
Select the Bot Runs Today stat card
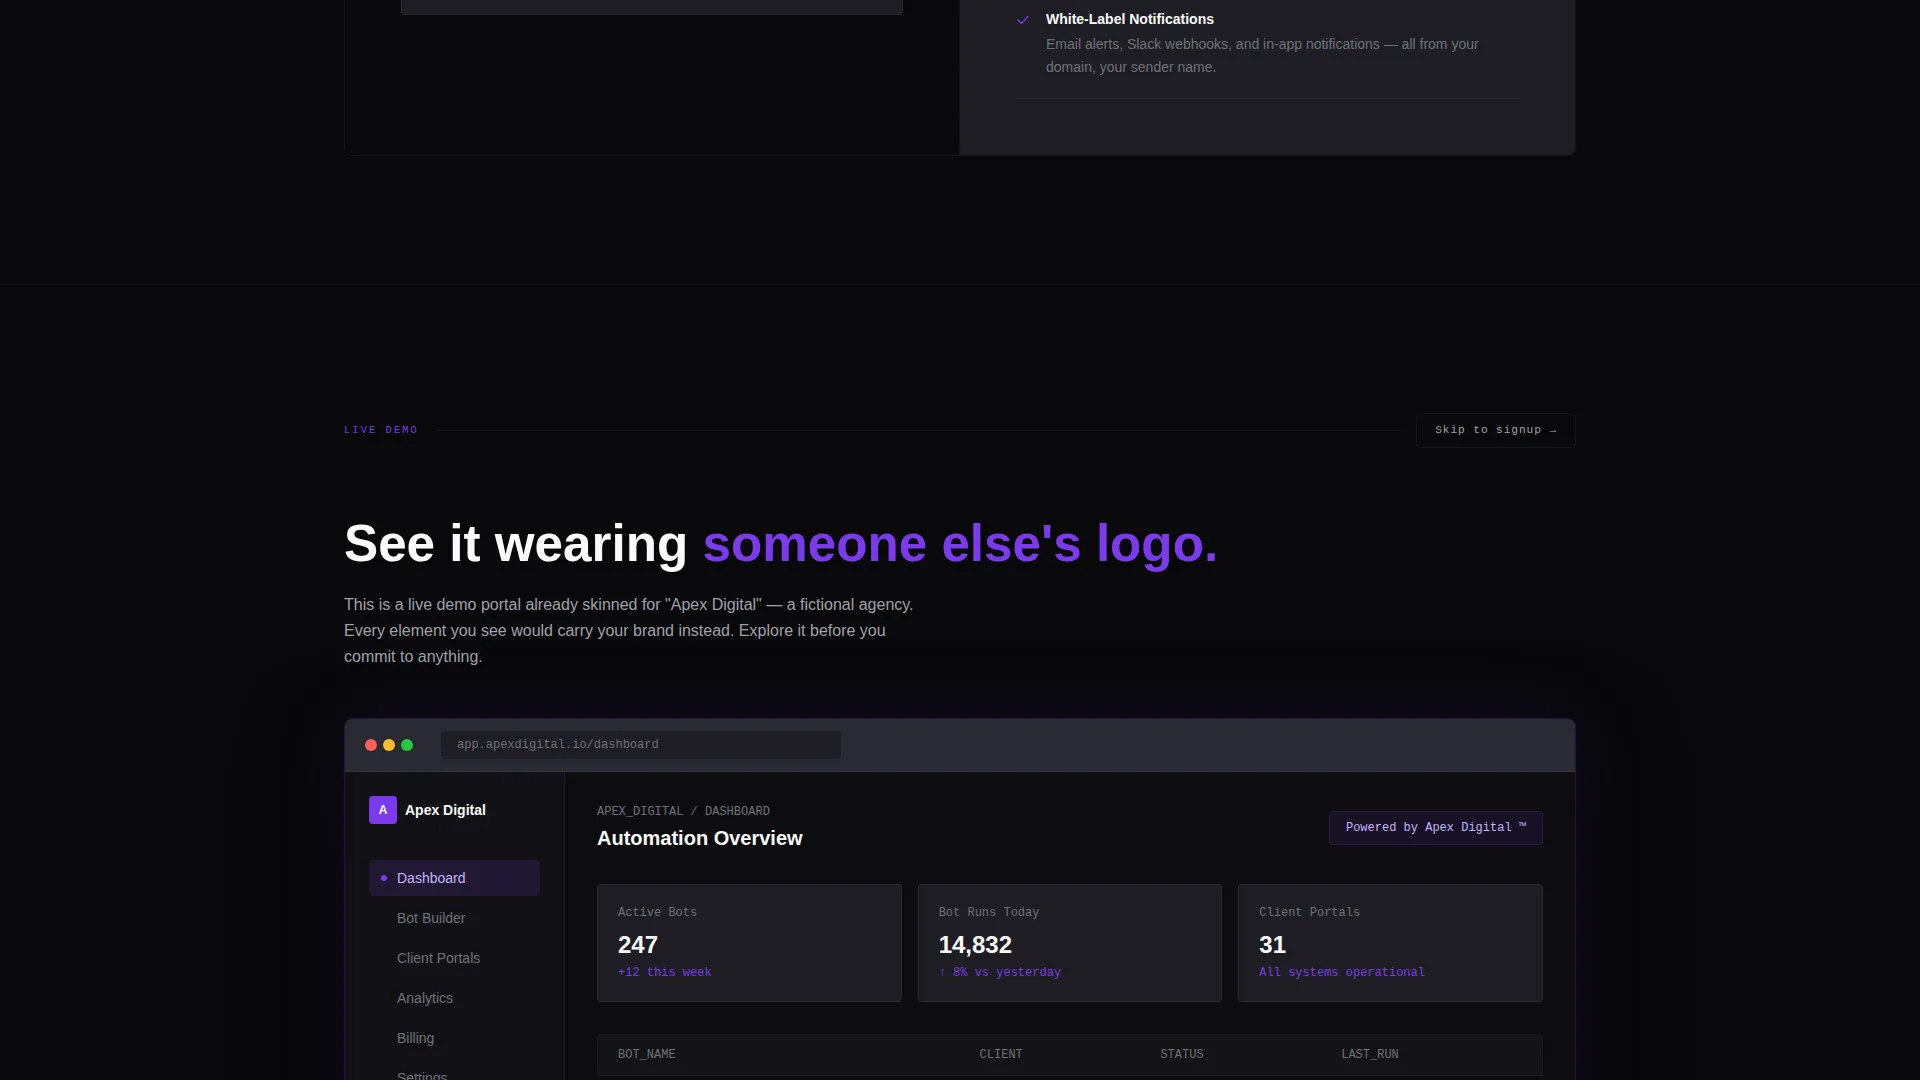click(1069, 943)
